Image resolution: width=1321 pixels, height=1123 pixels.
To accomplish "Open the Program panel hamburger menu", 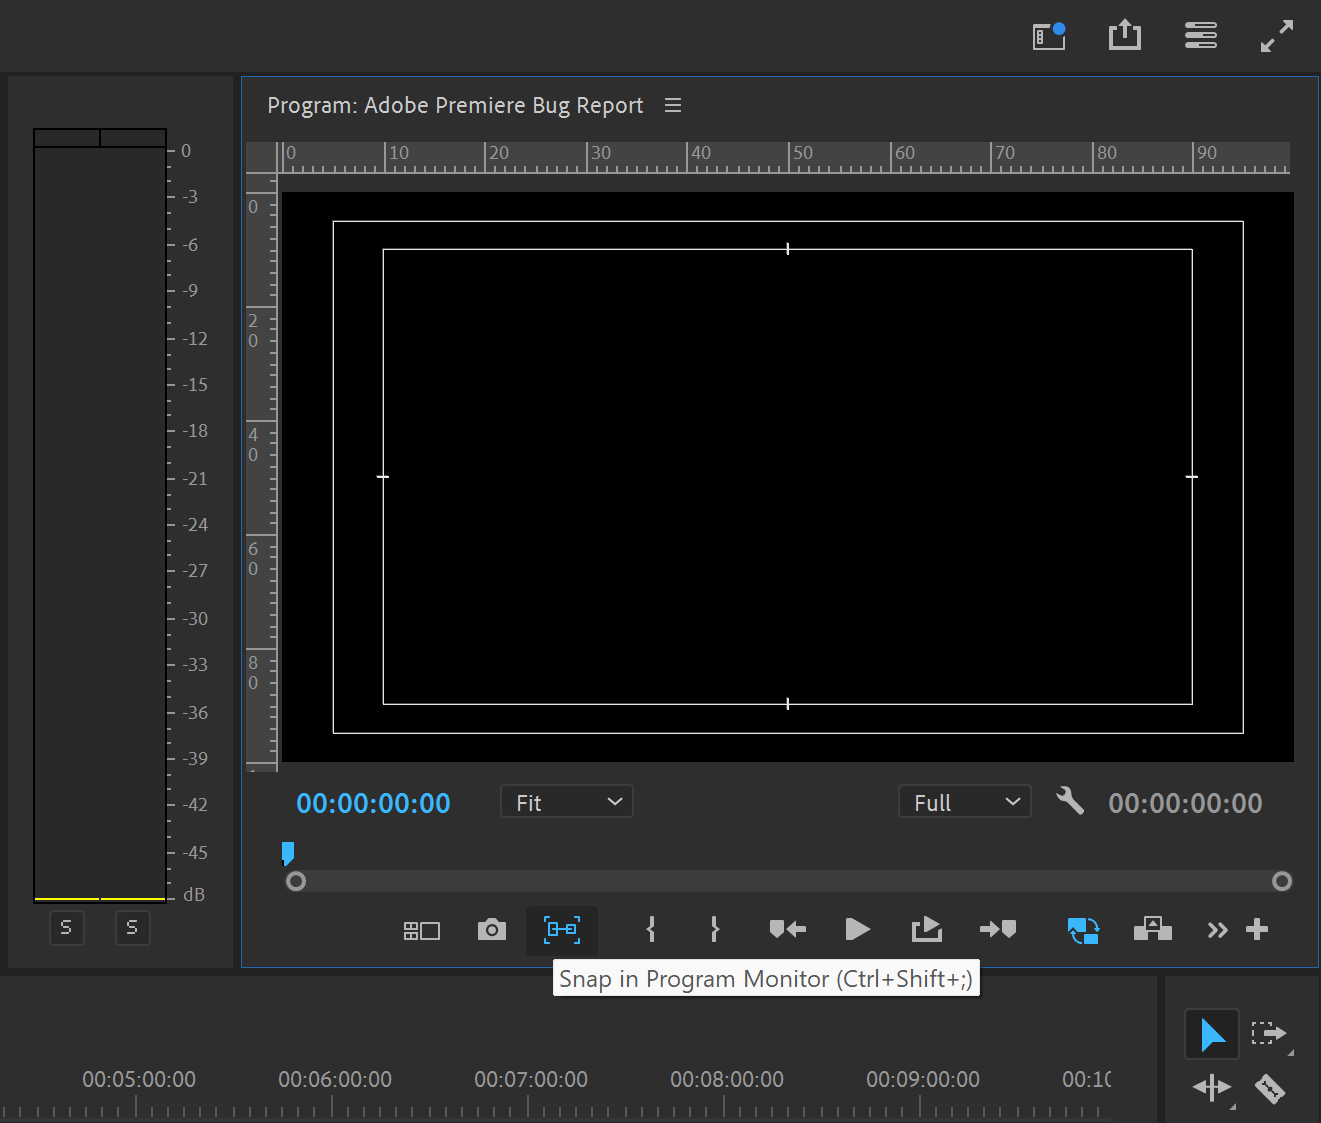I will 673,104.
